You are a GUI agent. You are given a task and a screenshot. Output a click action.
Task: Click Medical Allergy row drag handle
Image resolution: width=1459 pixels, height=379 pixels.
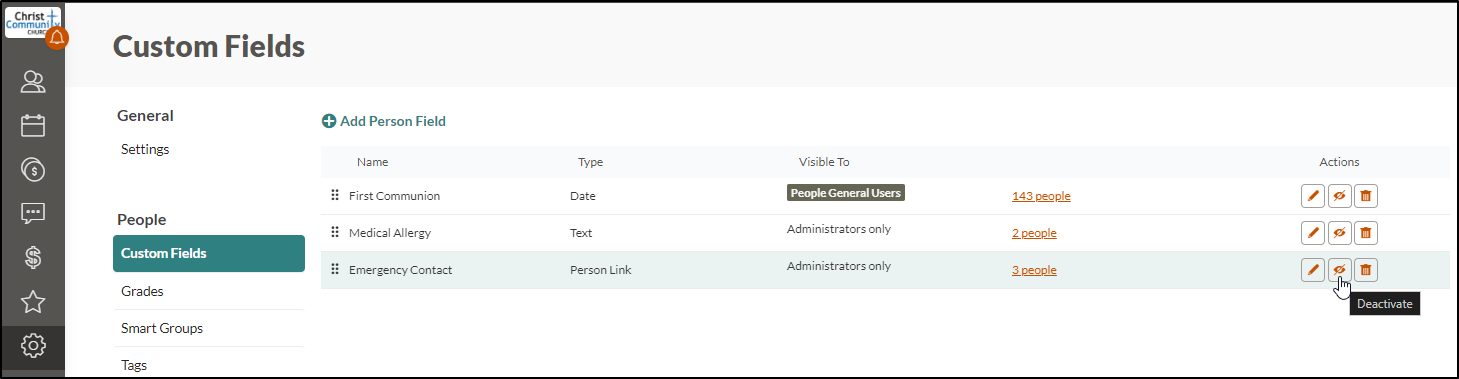pos(335,233)
